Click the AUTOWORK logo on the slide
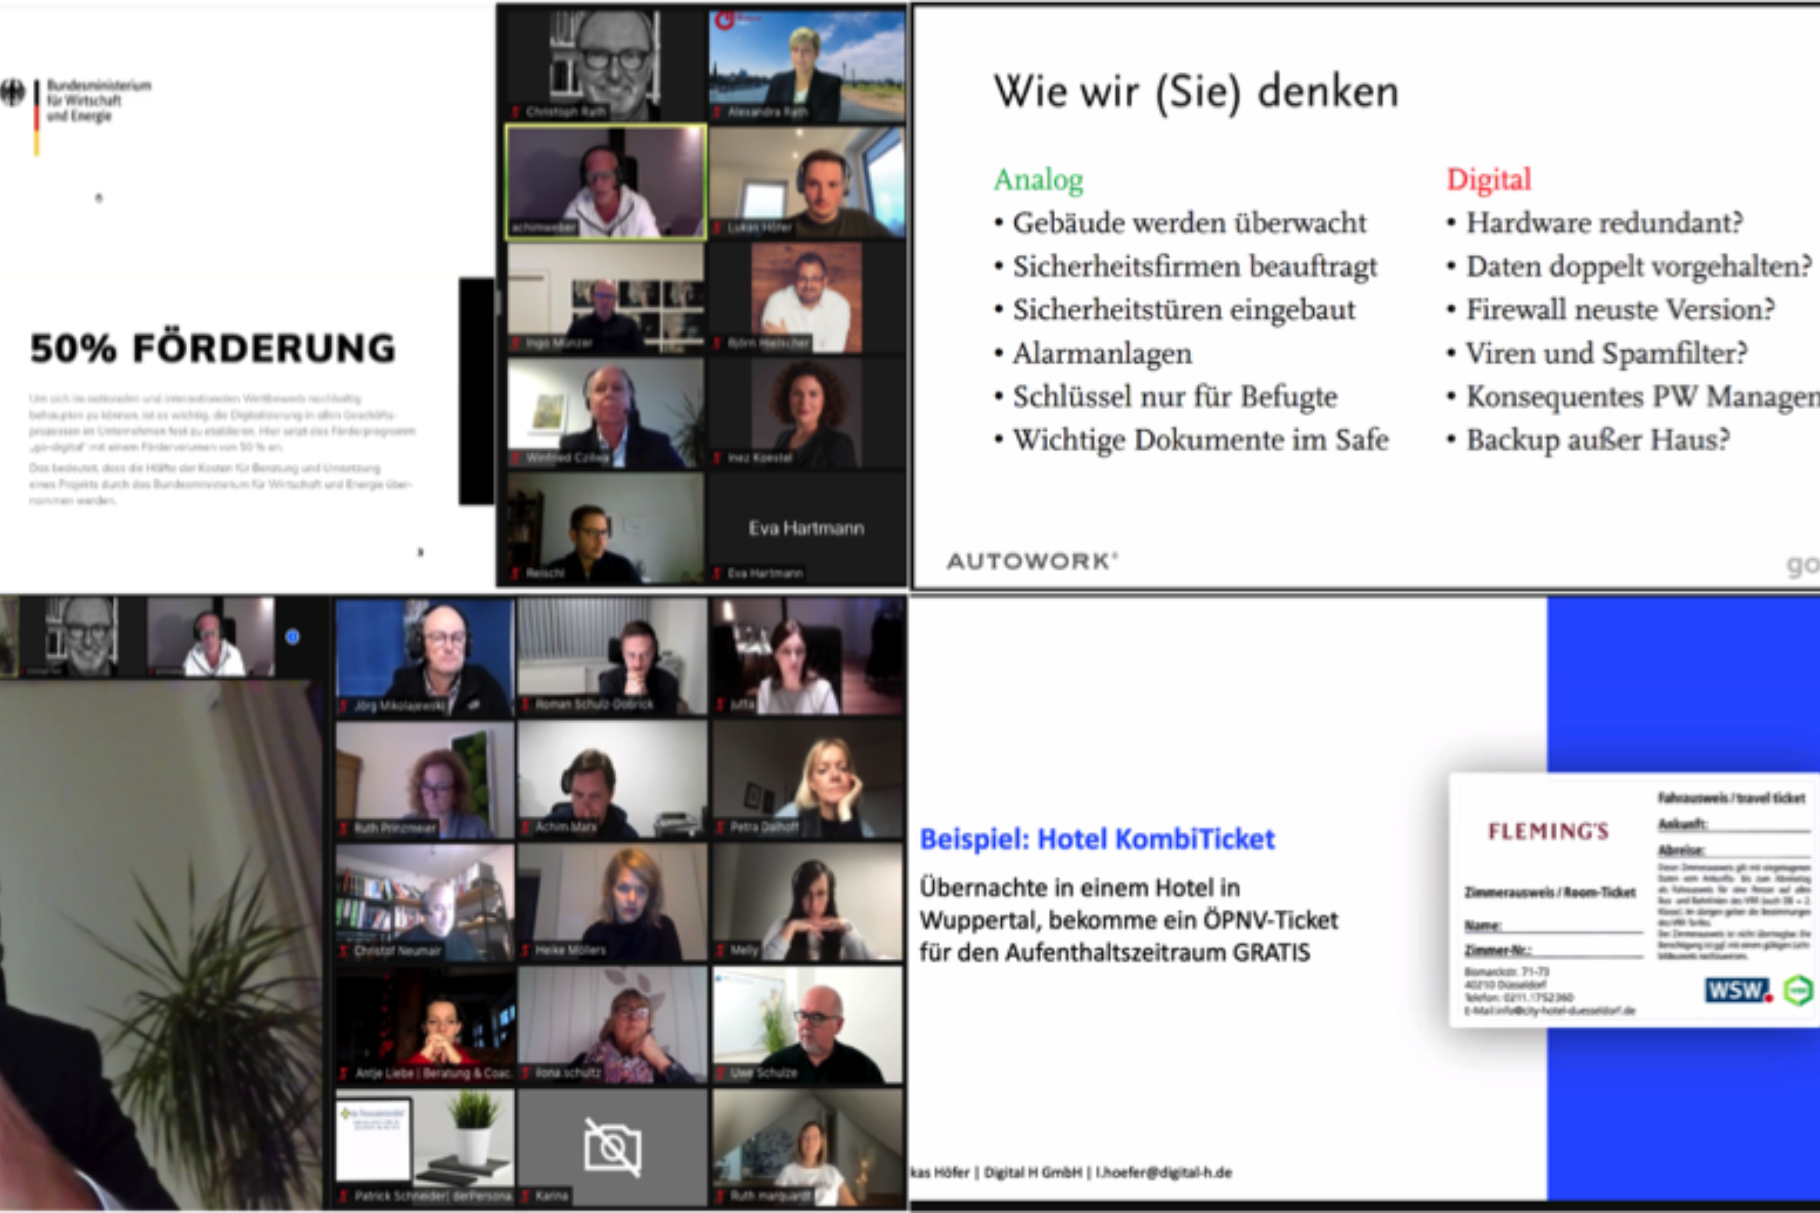 [1031, 561]
